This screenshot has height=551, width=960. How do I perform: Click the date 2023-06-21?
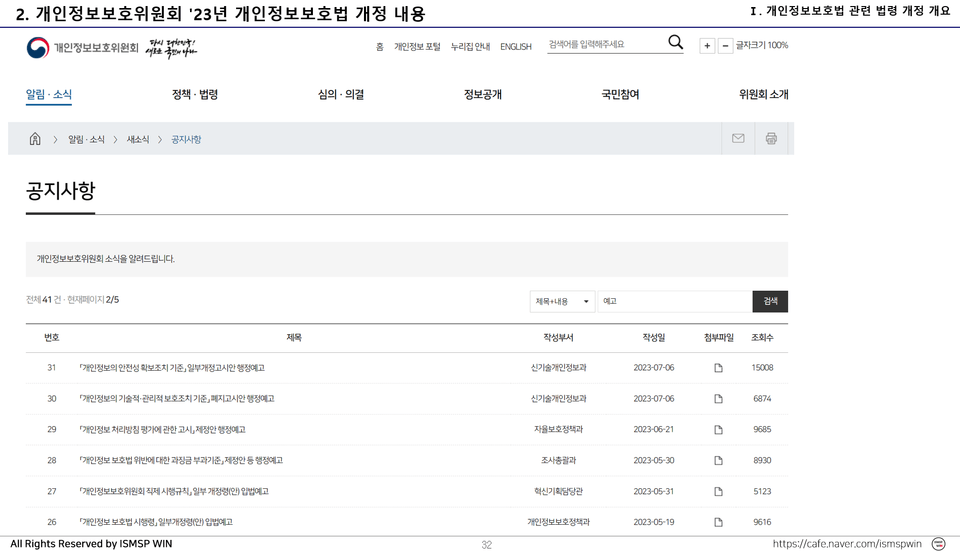654,430
